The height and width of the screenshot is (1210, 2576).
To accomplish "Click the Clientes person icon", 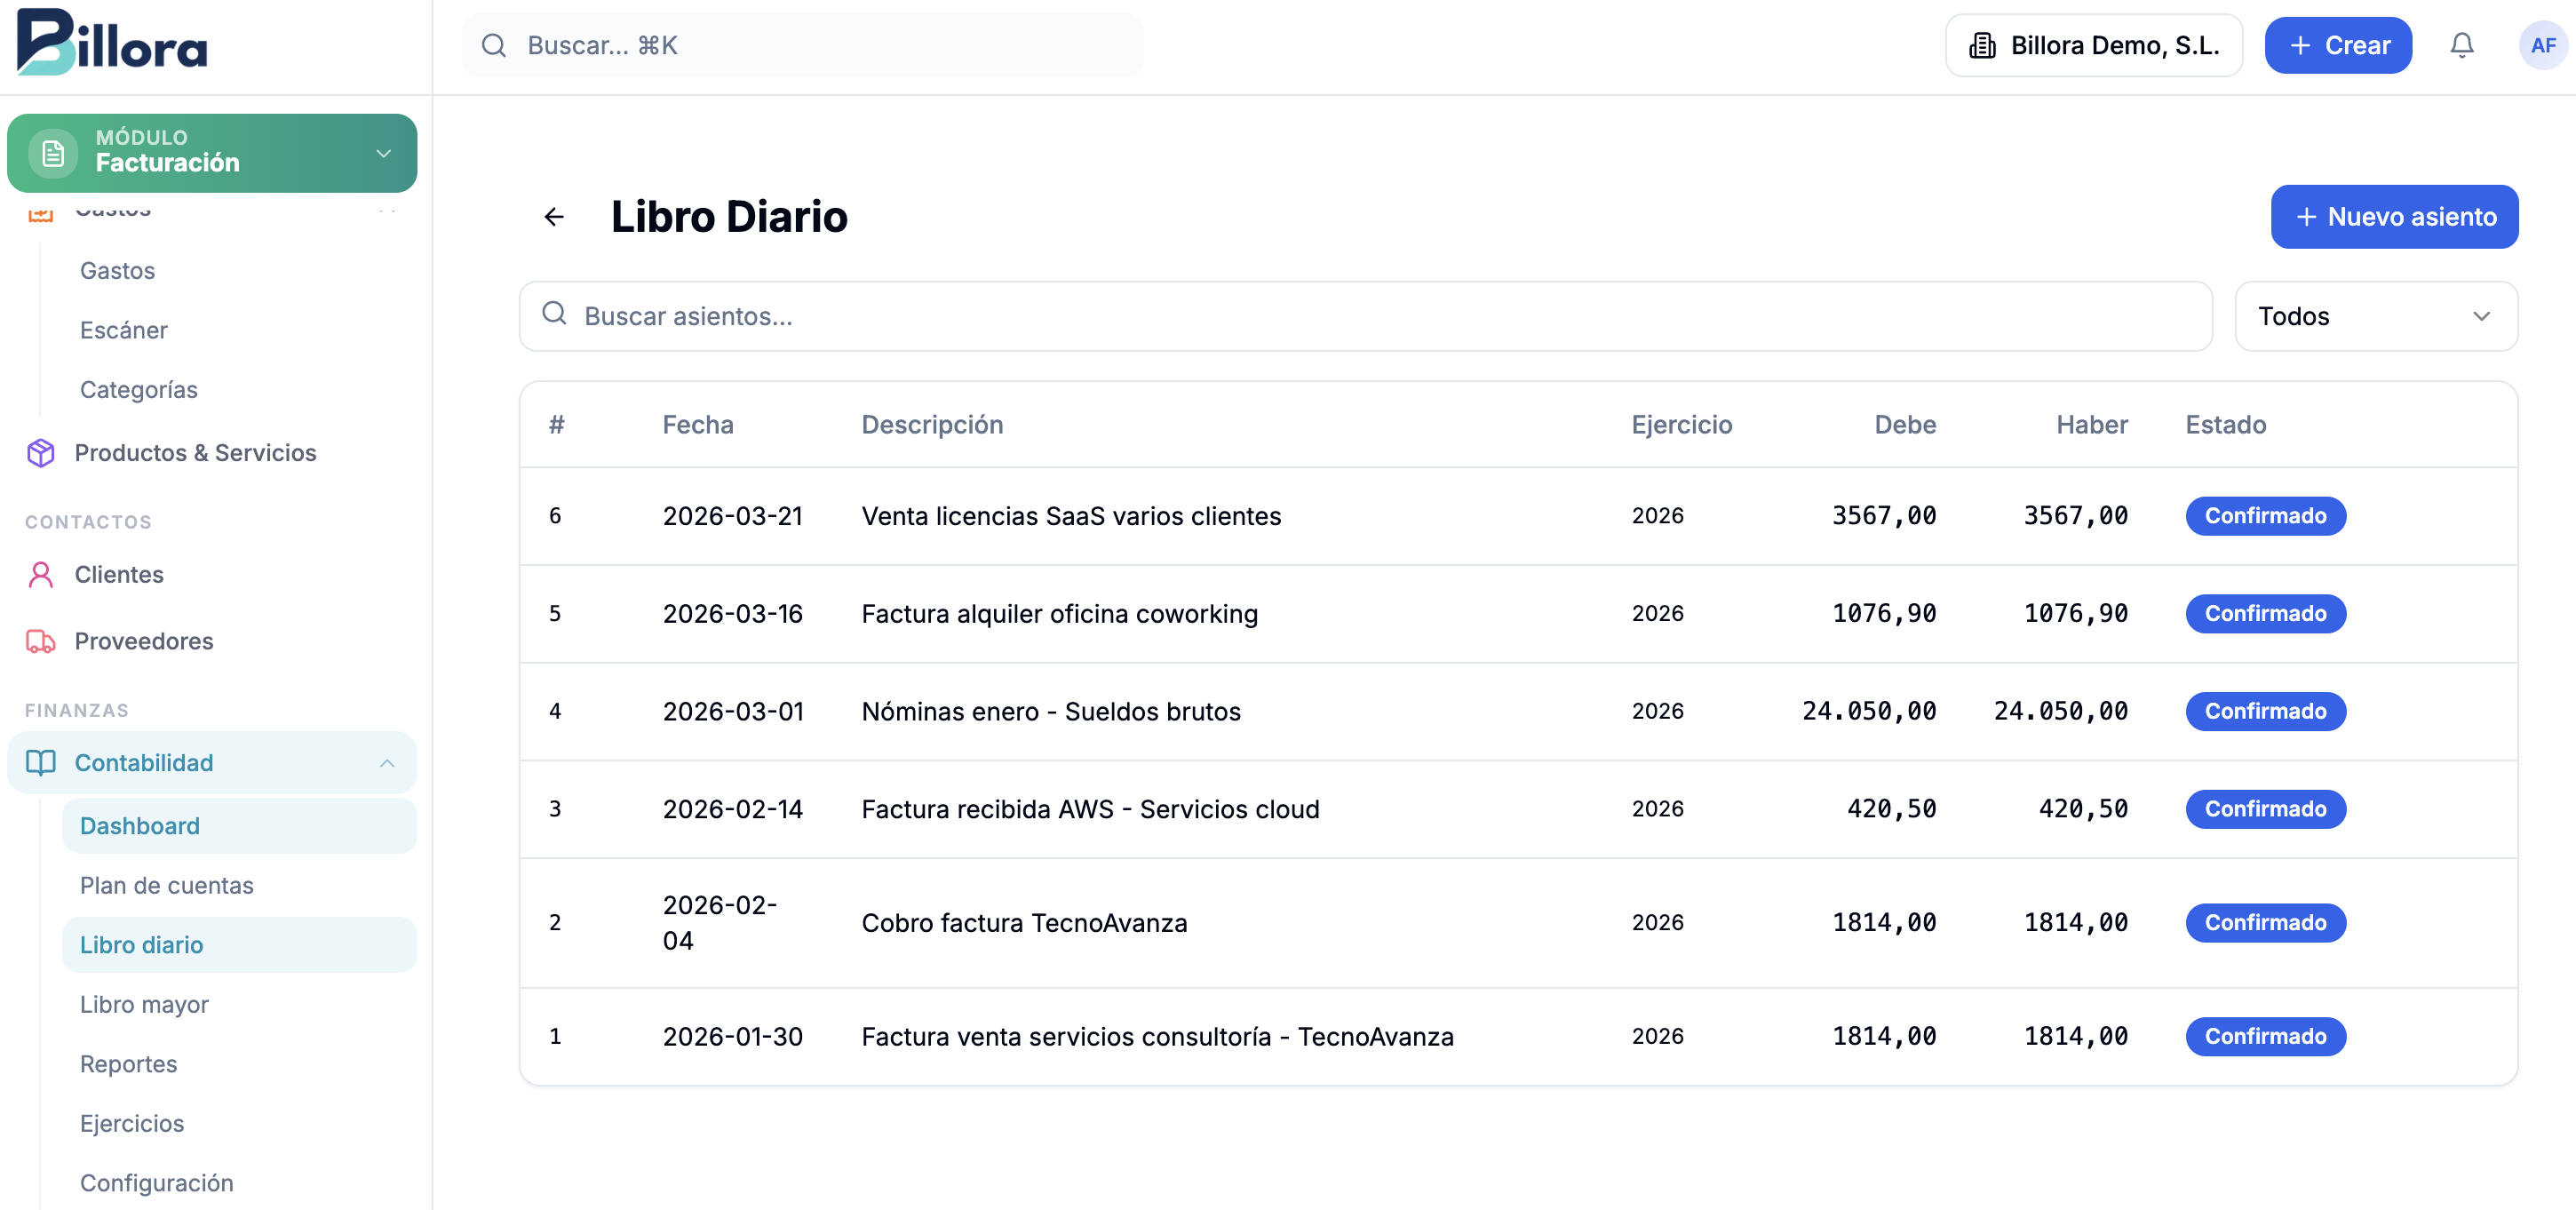I will [x=41, y=574].
